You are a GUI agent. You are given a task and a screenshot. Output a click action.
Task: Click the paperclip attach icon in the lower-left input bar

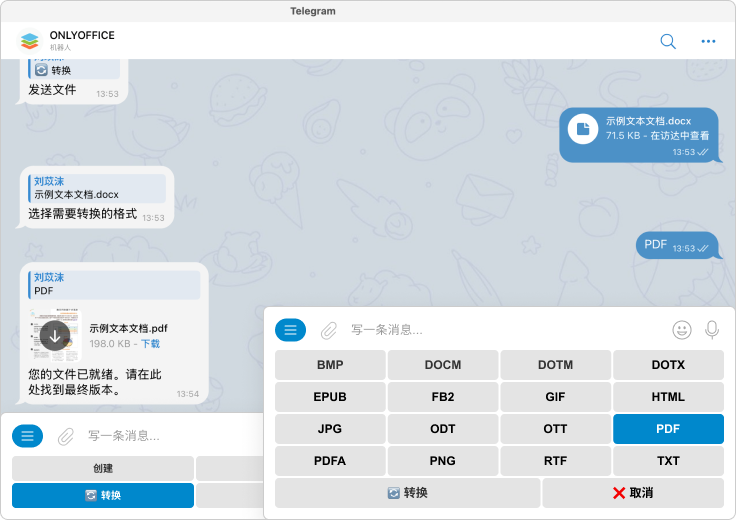[x=66, y=436]
